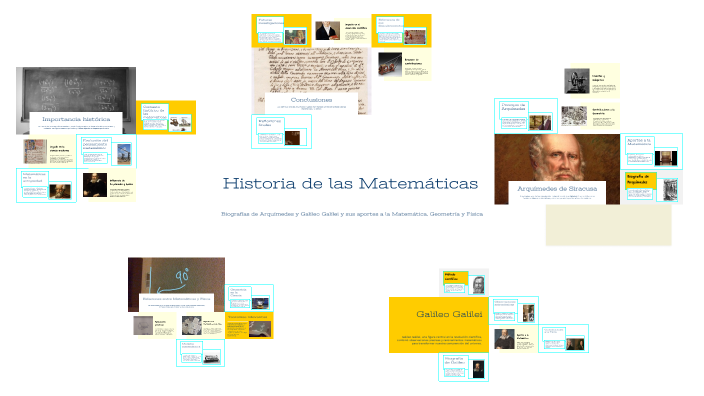The image size is (704, 396).
Task: Open the yellow 'Biografía de Arquímedes' subtopic
Action: point(651,187)
